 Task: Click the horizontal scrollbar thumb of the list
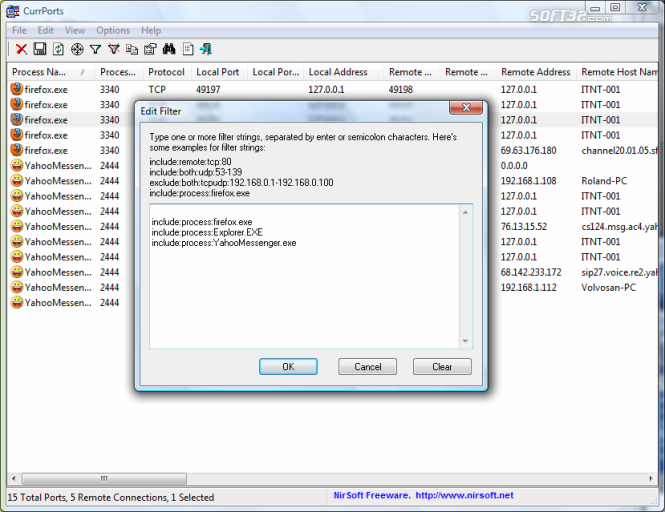tap(104, 478)
